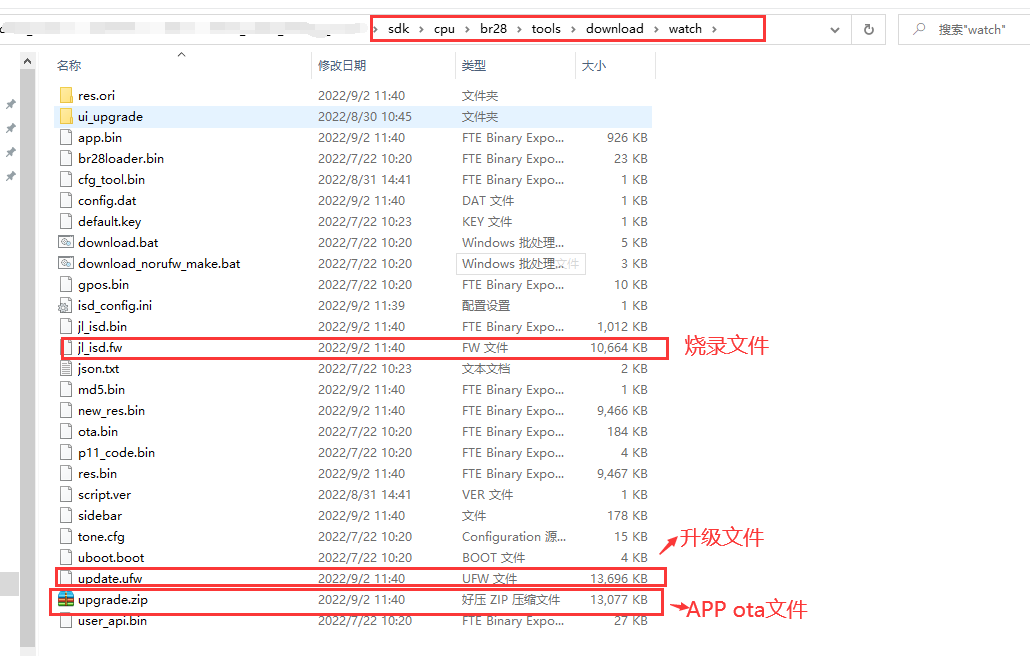Click the first quick access pin icon

11,104
